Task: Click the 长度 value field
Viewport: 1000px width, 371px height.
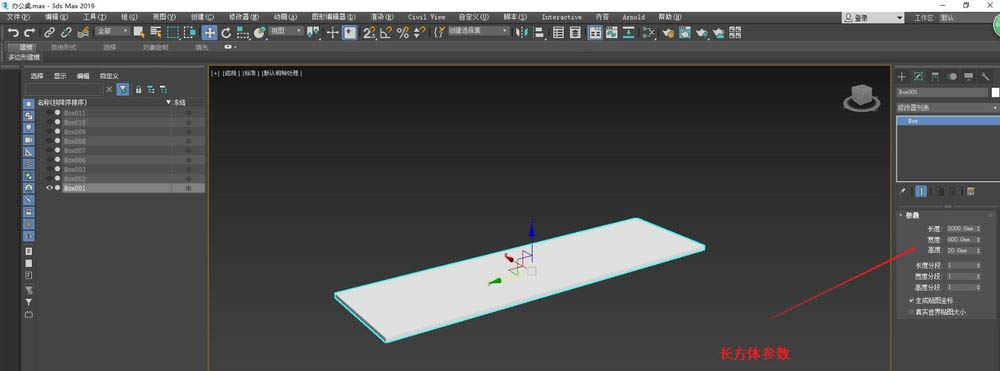Action: 960,228
